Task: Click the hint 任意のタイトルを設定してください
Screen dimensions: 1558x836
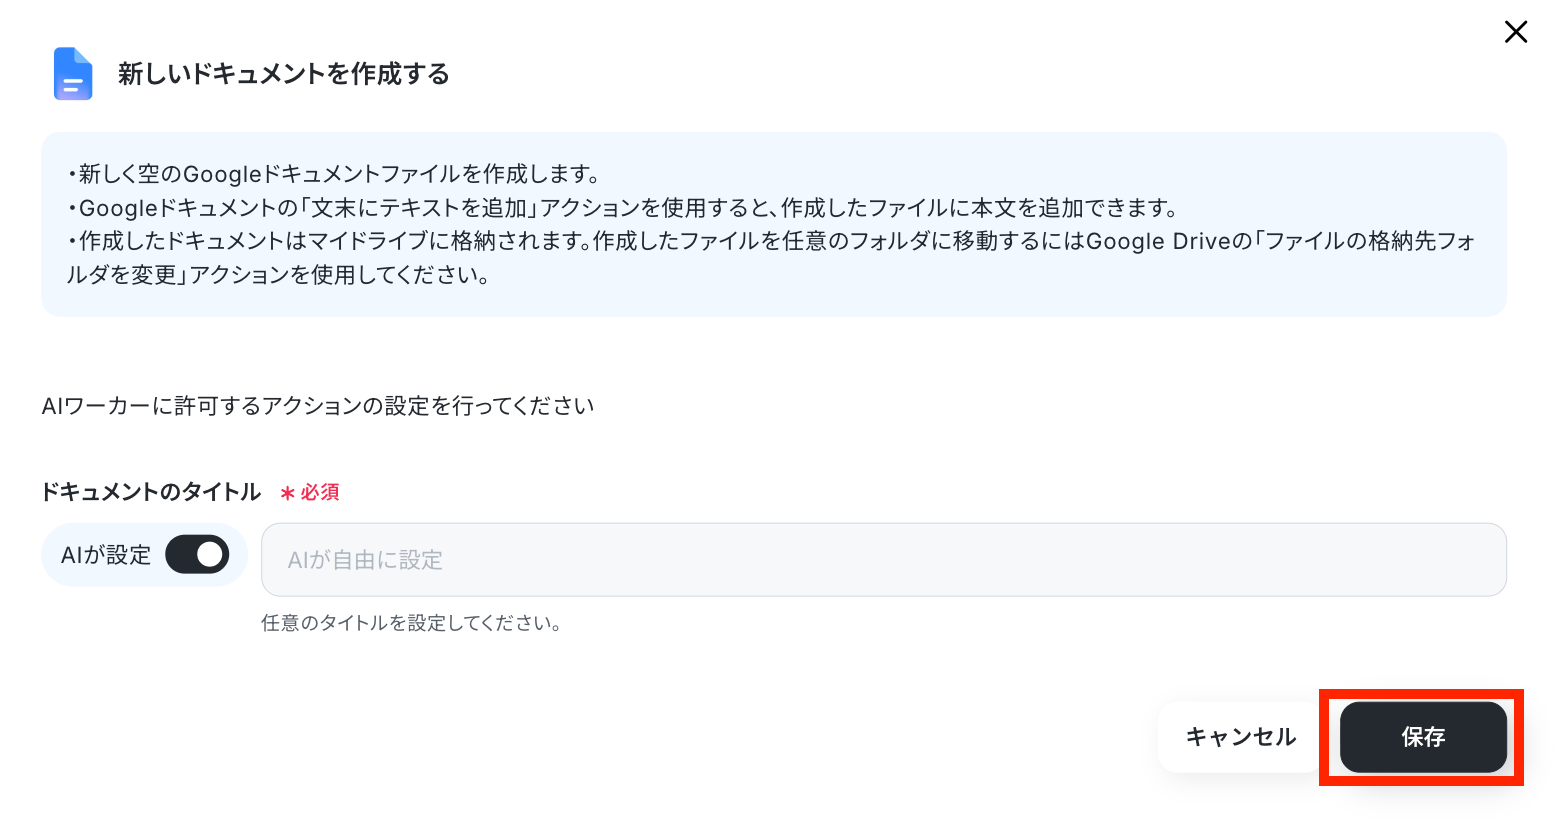Action: pos(411,623)
